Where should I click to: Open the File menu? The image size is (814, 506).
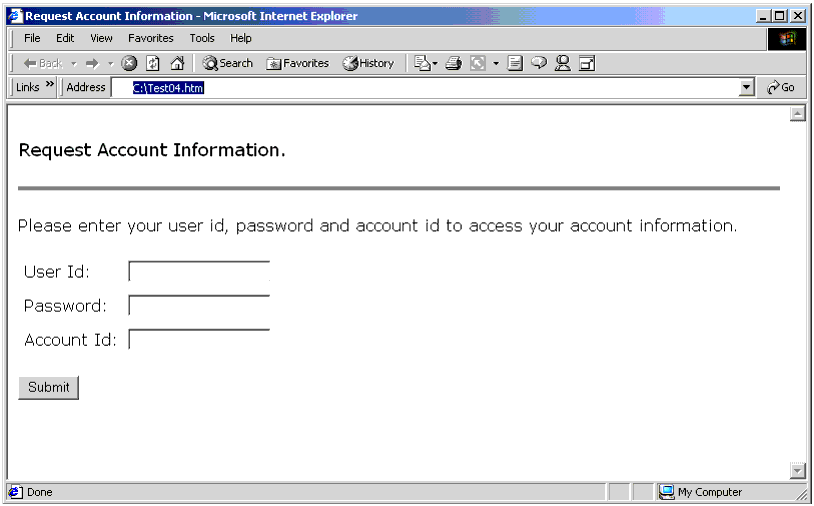click(32, 38)
